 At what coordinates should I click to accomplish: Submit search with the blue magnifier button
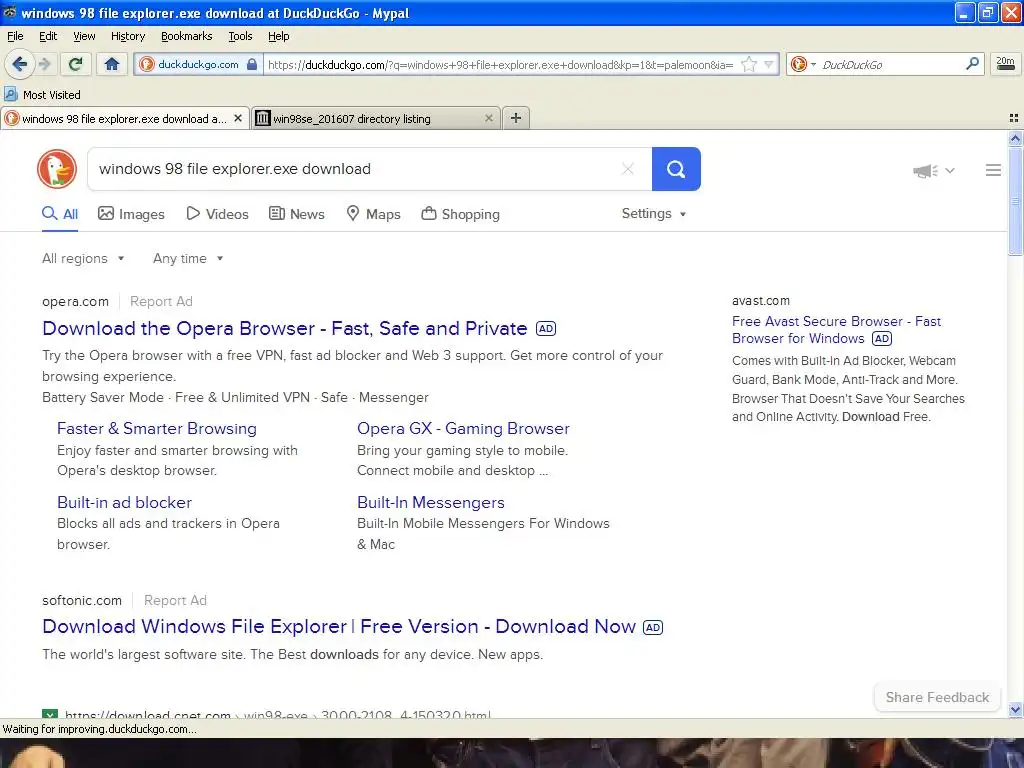(x=676, y=169)
